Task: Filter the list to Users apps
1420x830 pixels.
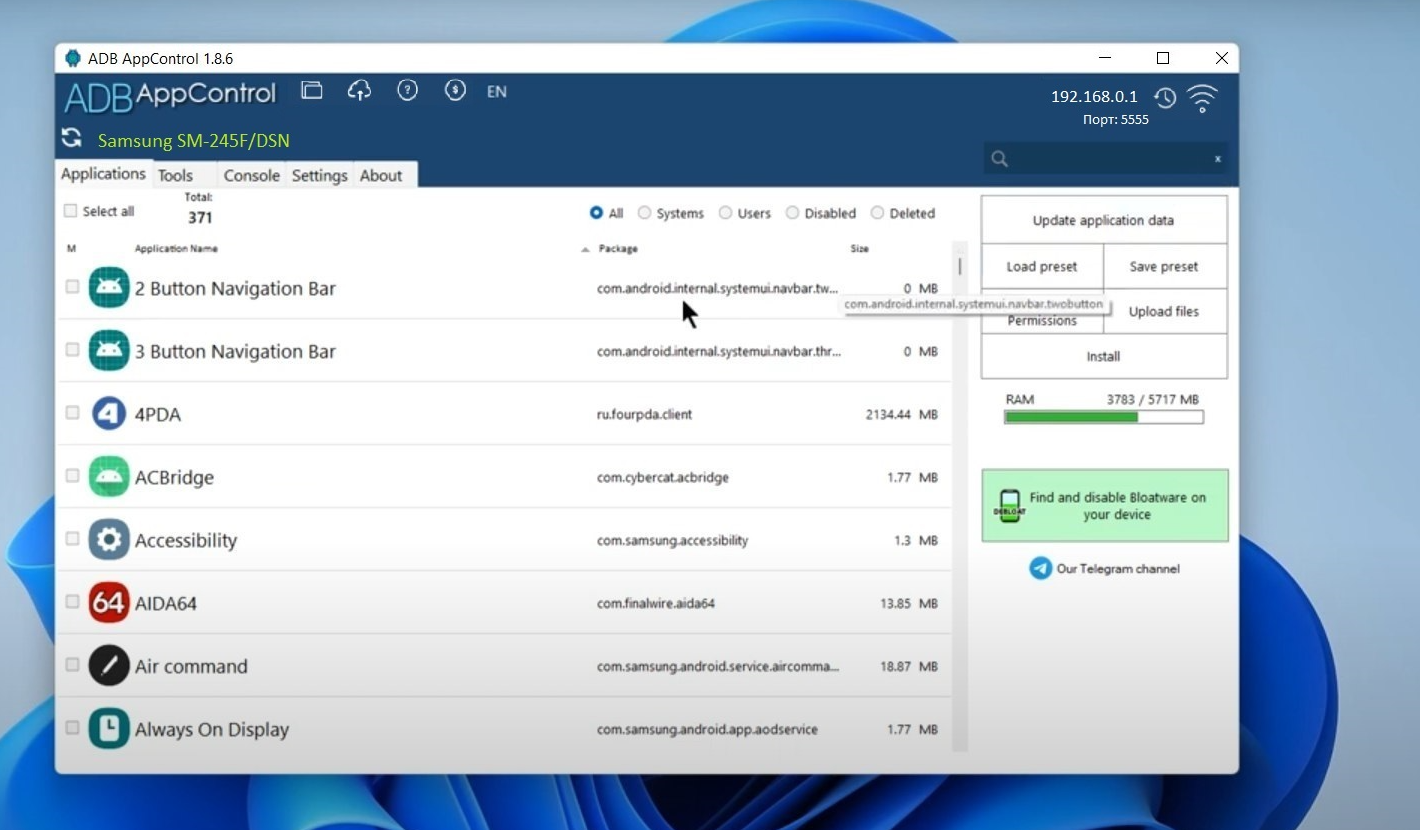Action: (x=725, y=213)
